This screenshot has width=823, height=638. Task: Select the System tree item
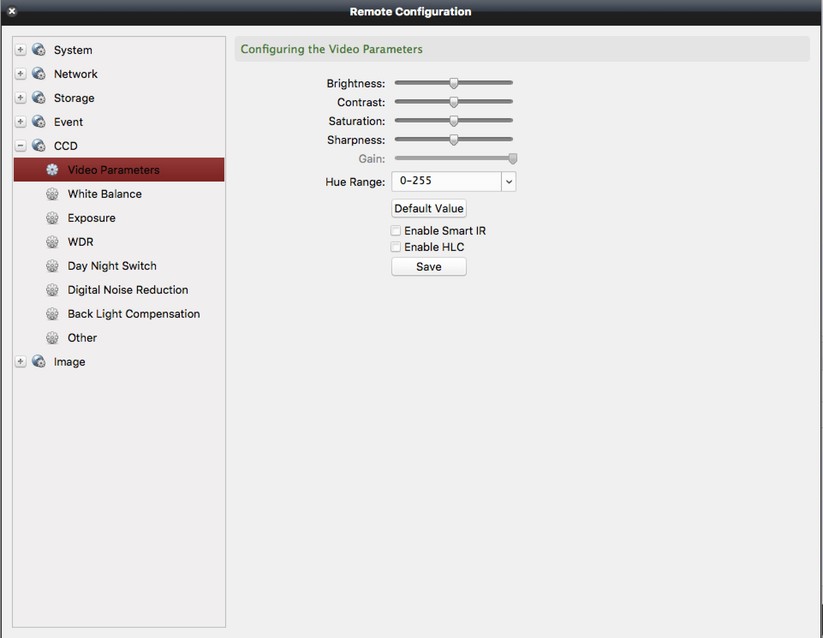tap(75, 49)
